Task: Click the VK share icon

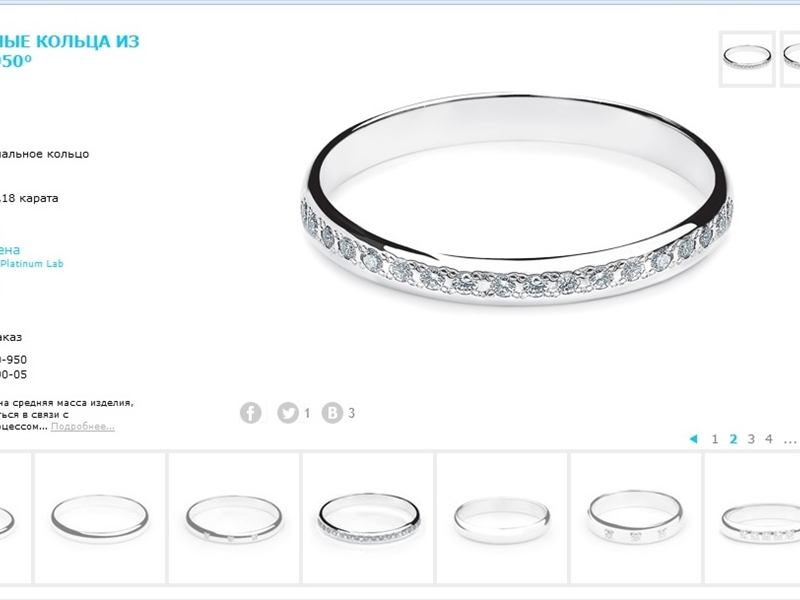Action: point(332,413)
